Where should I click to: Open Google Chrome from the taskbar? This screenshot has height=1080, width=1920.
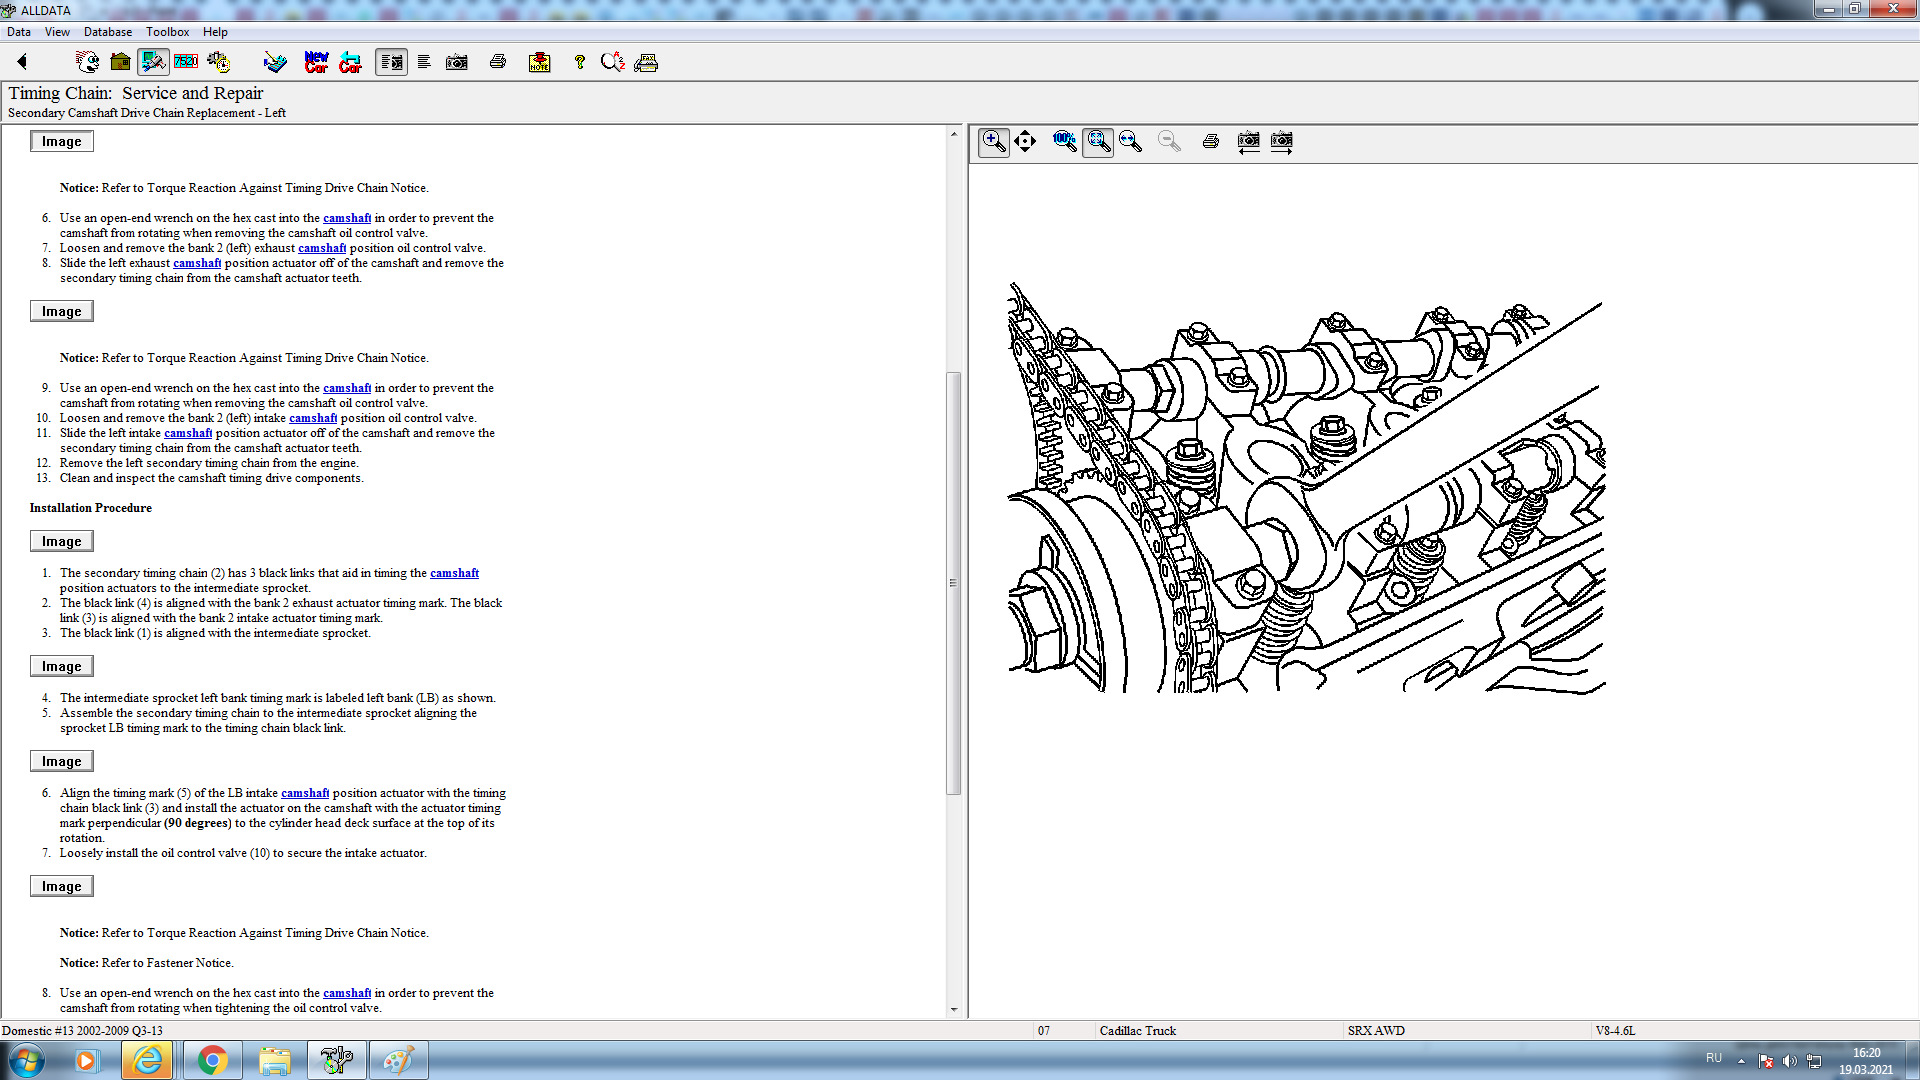[x=211, y=1060]
